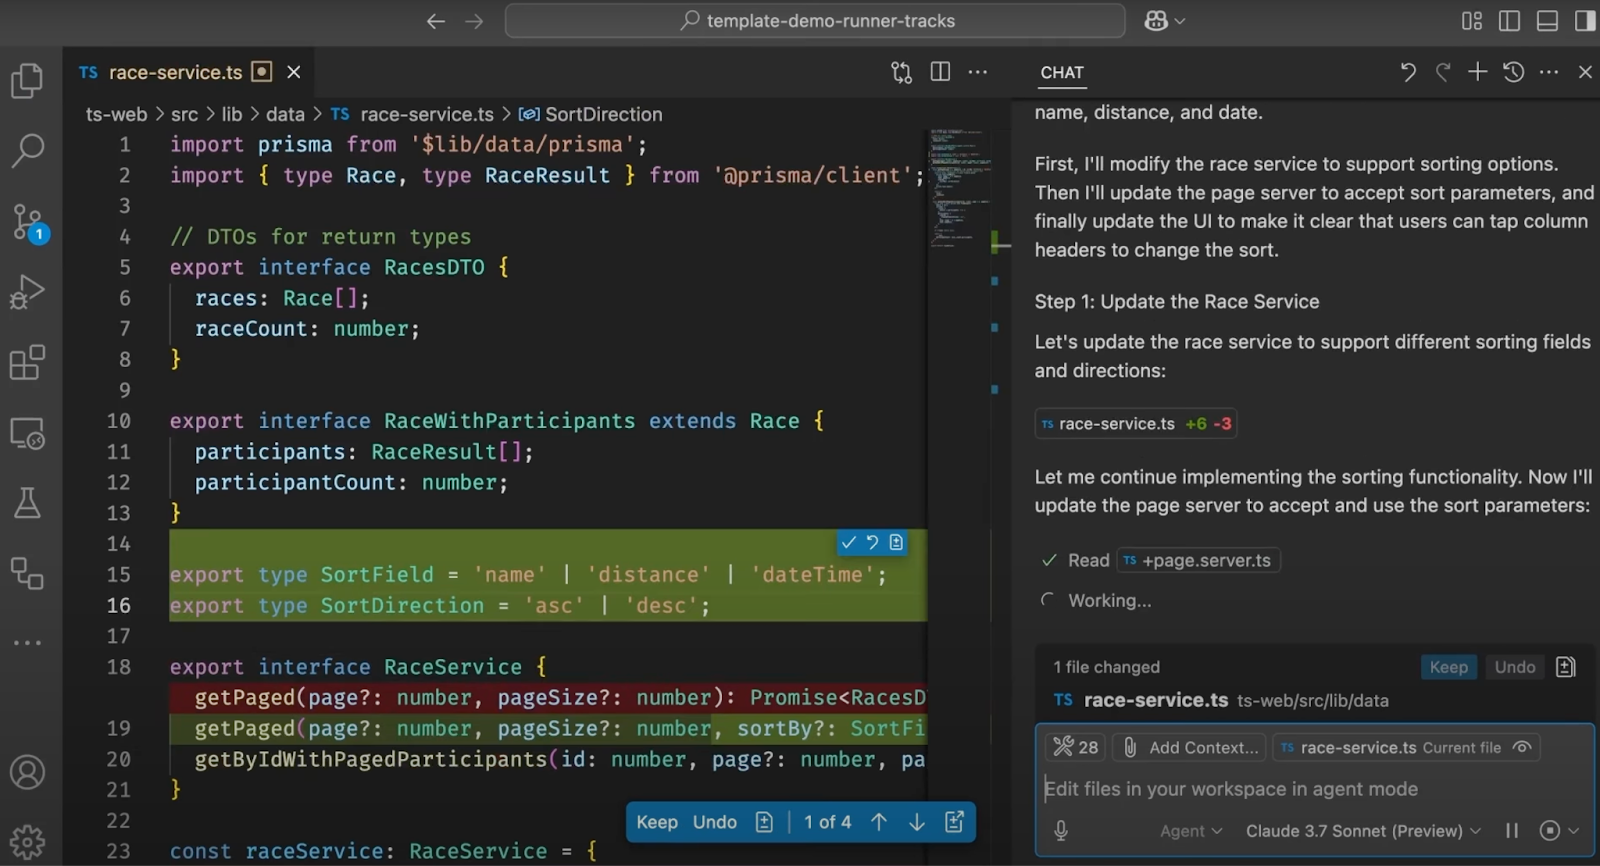Screen dimensions: 1600x866
Task: Open the tools configuration showing 28
Action: click(1075, 747)
